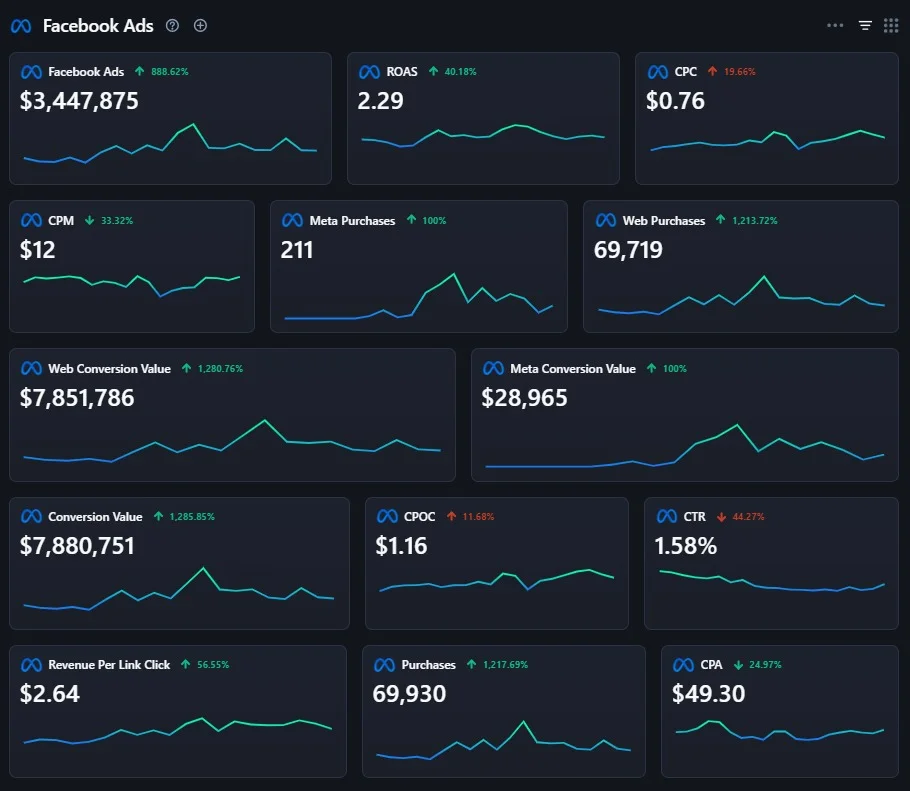The height and width of the screenshot is (791, 910).
Task: Click the Meta Conversion Value sparkline chart
Action: point(685,446)
